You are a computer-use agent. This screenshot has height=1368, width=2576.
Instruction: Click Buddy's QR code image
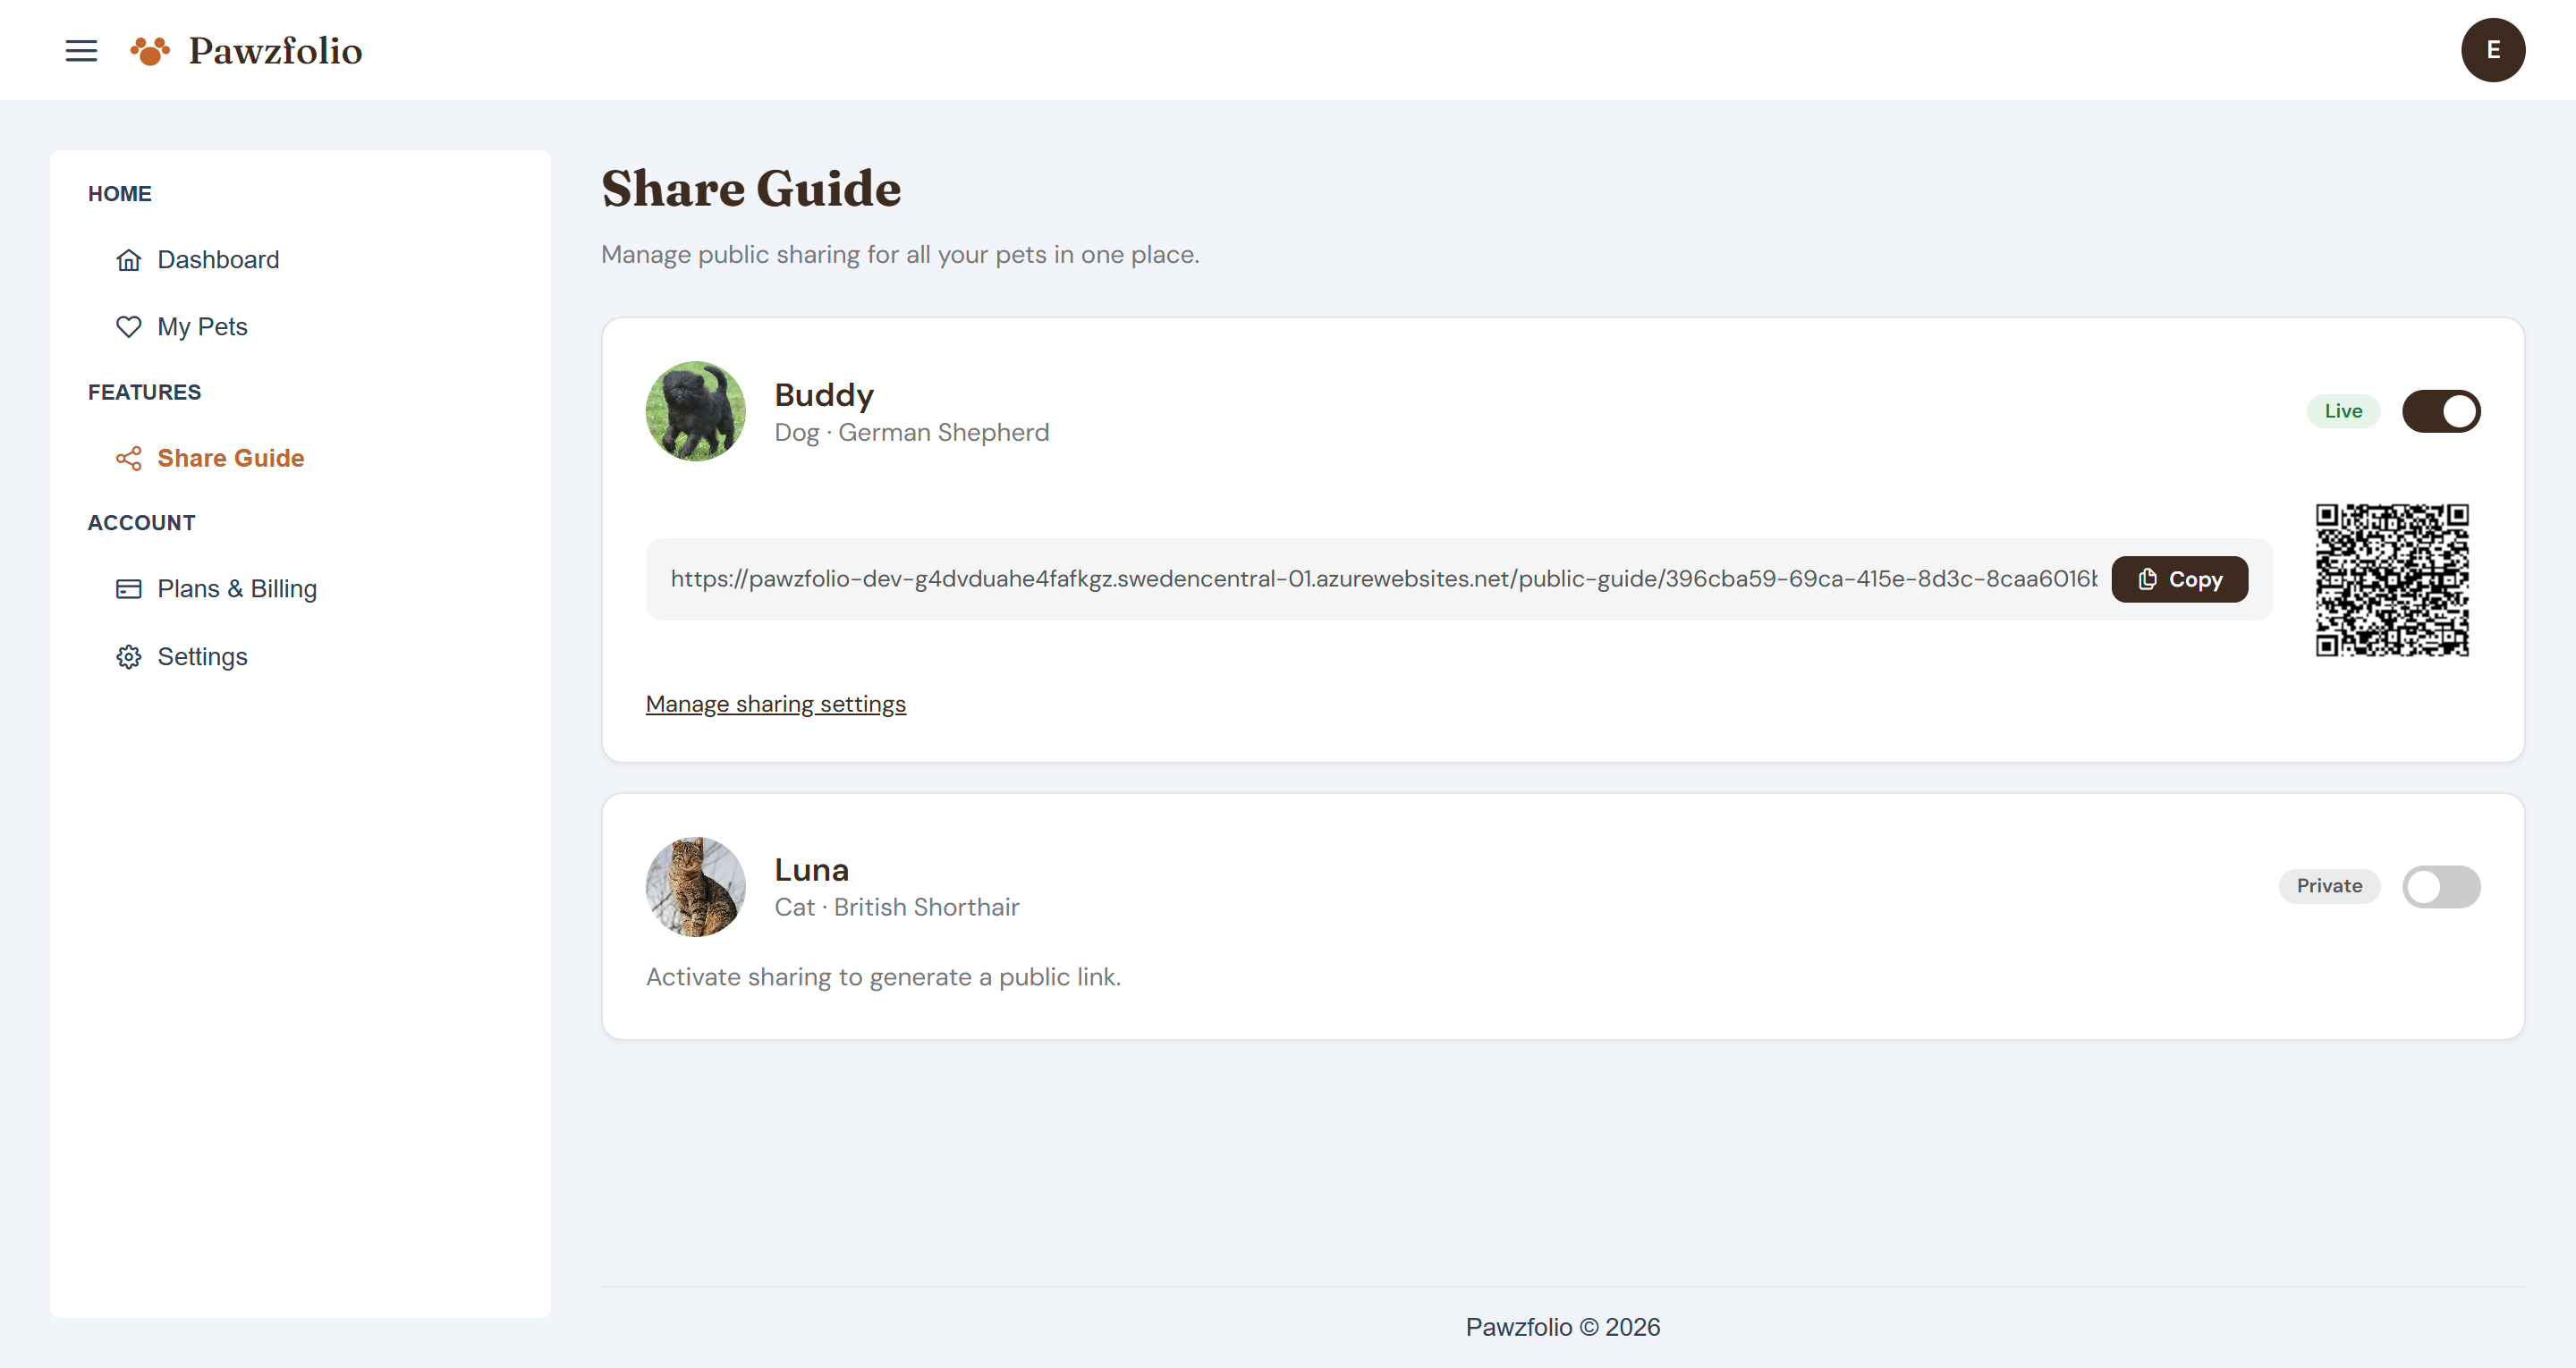click(x=2391, y=579)
